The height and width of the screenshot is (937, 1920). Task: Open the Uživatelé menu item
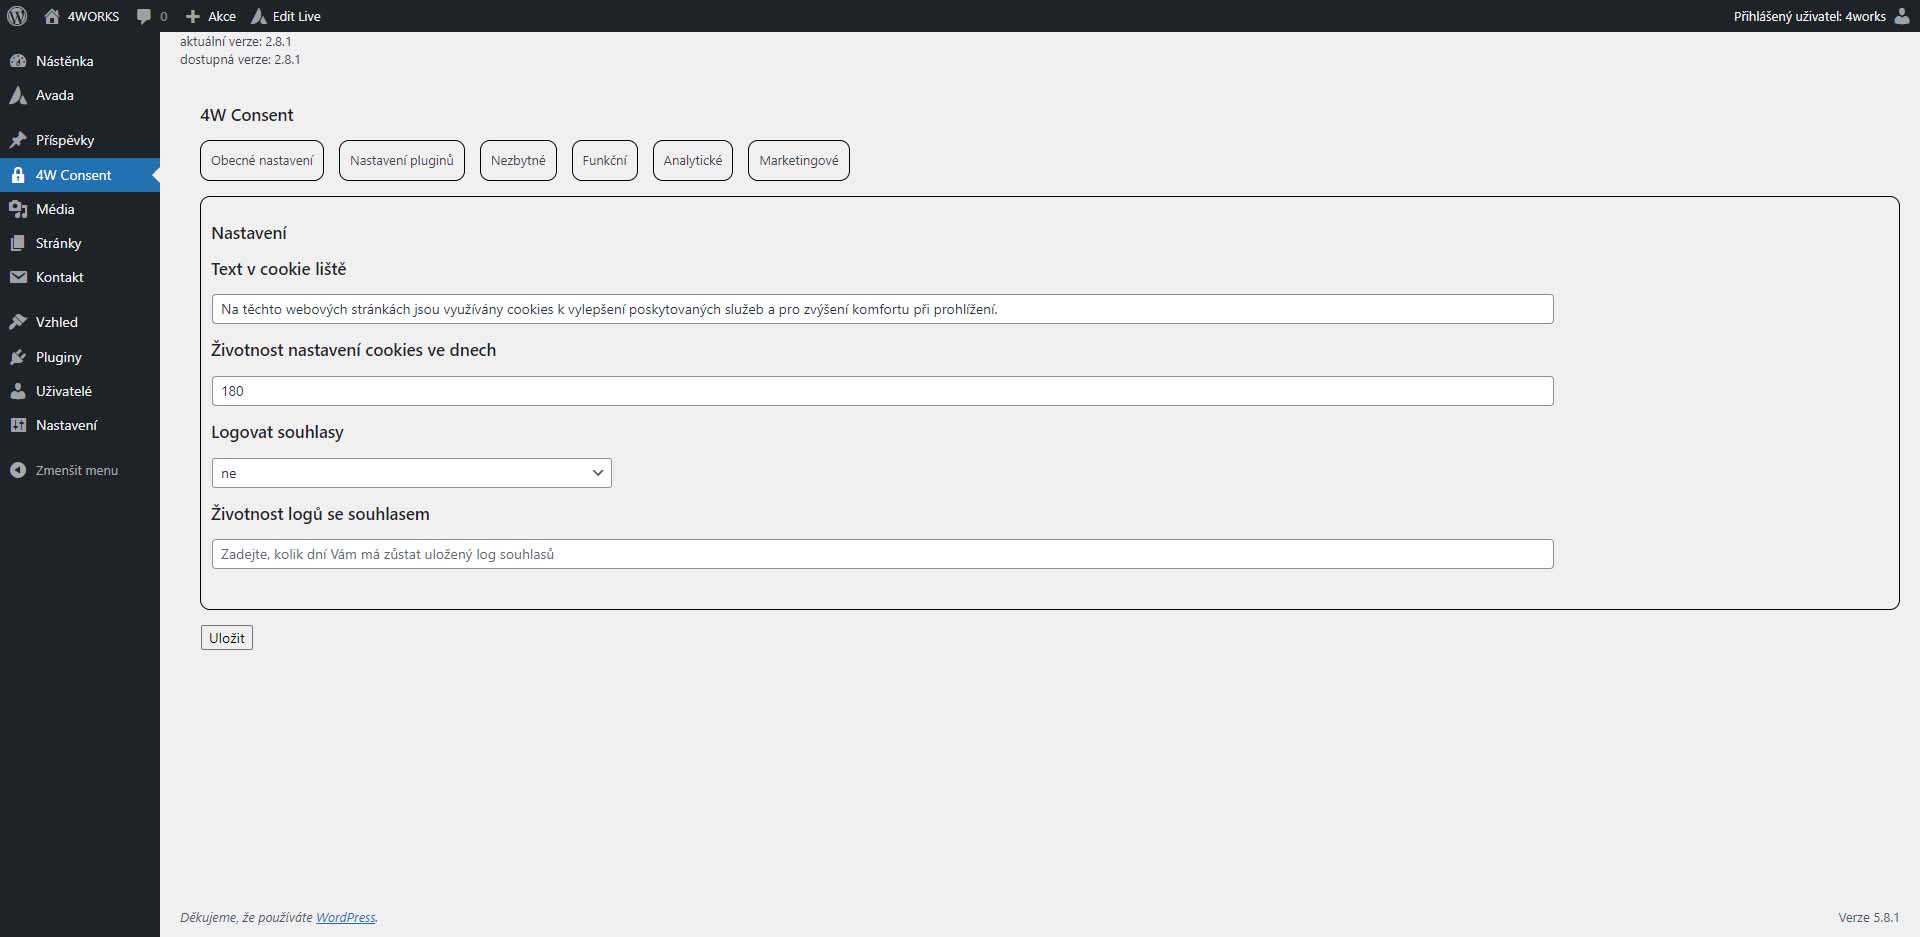click(80, 391)
